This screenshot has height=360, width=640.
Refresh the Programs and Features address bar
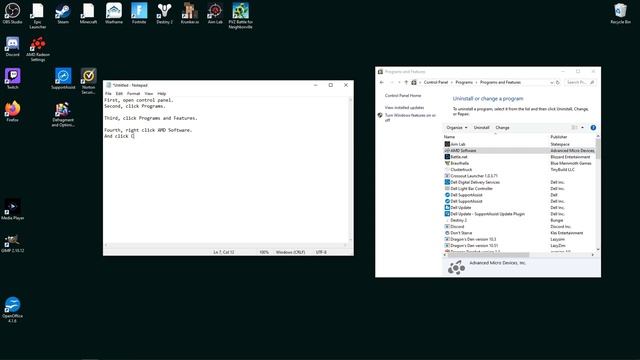point(558,82)
